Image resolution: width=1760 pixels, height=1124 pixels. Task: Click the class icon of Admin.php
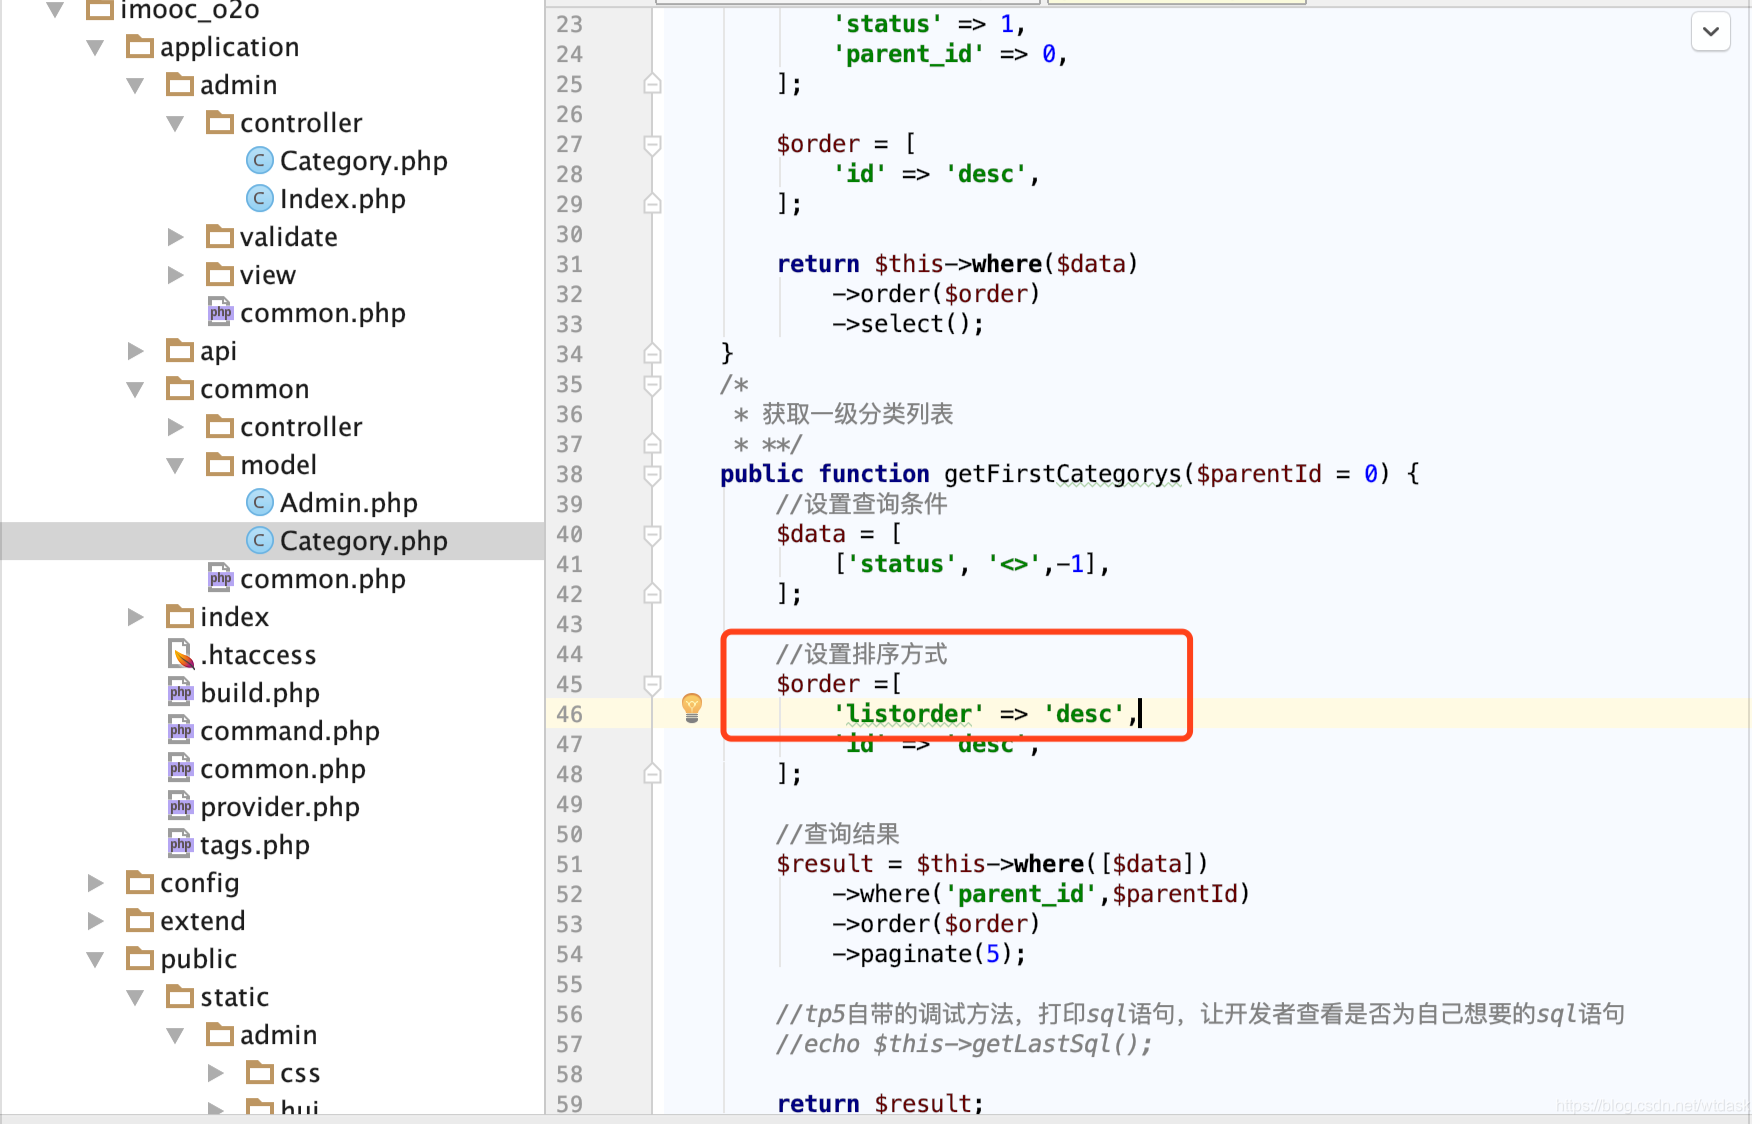(260, 503)
